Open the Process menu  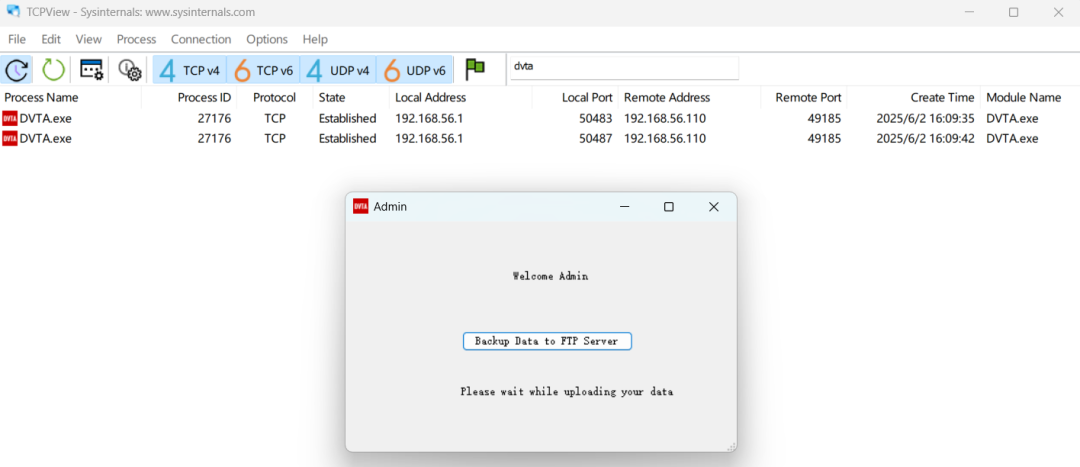click(136, 39)
